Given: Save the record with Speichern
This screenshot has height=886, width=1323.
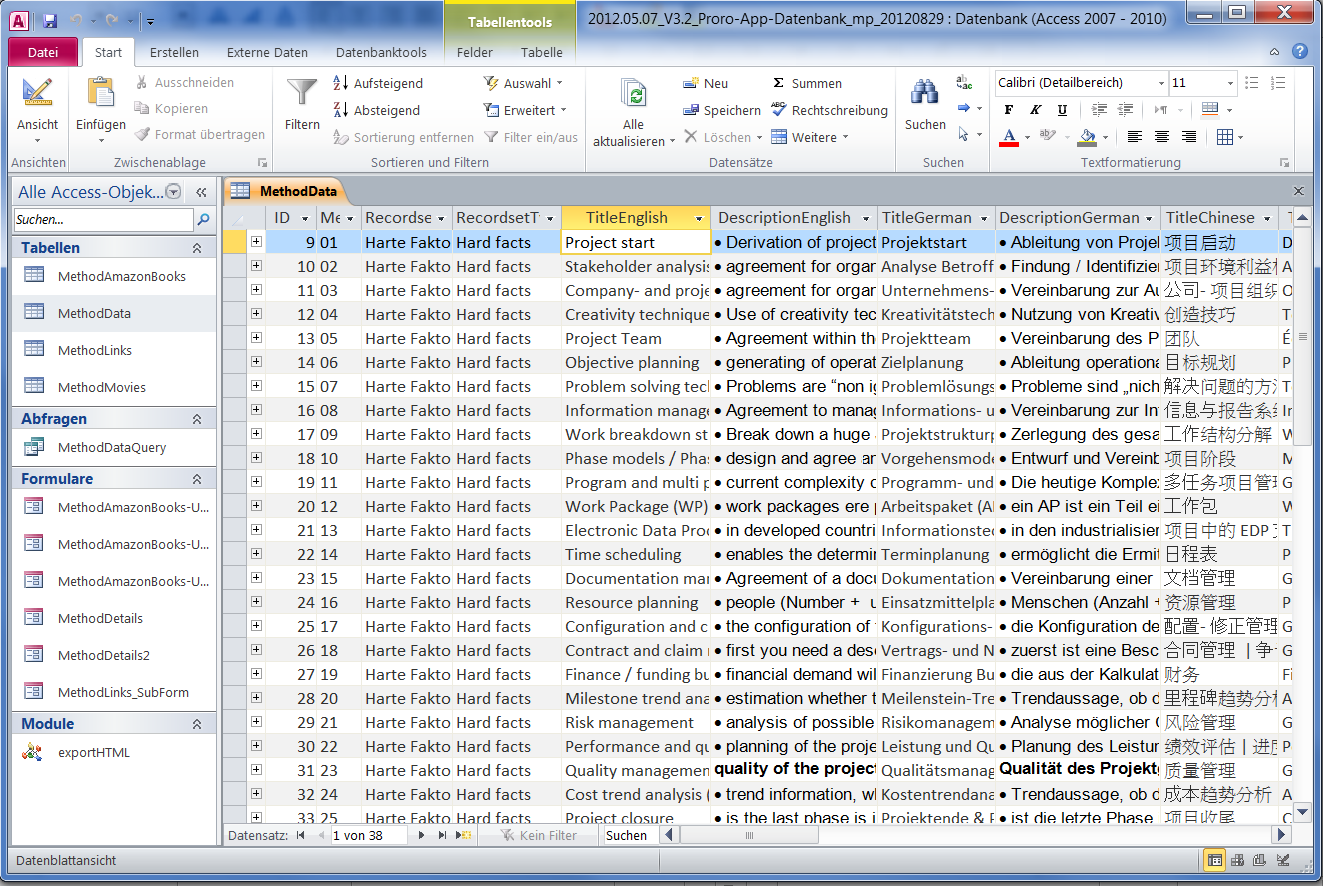Looking at the screenshot, I should pyautogui.click(x=722, y=110).
